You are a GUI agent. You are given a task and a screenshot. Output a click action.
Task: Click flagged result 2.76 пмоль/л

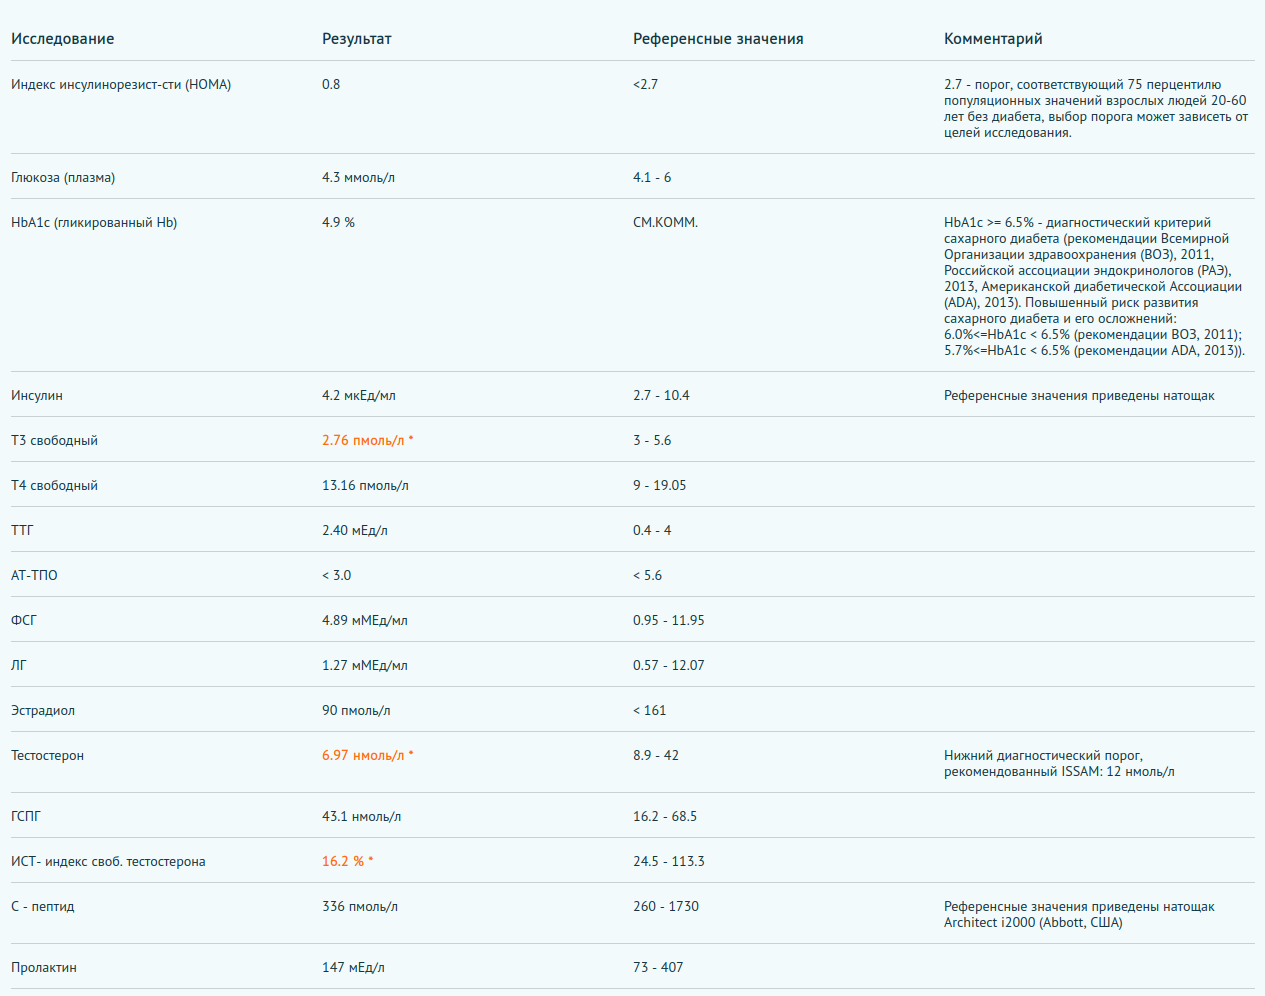point(367,441)
